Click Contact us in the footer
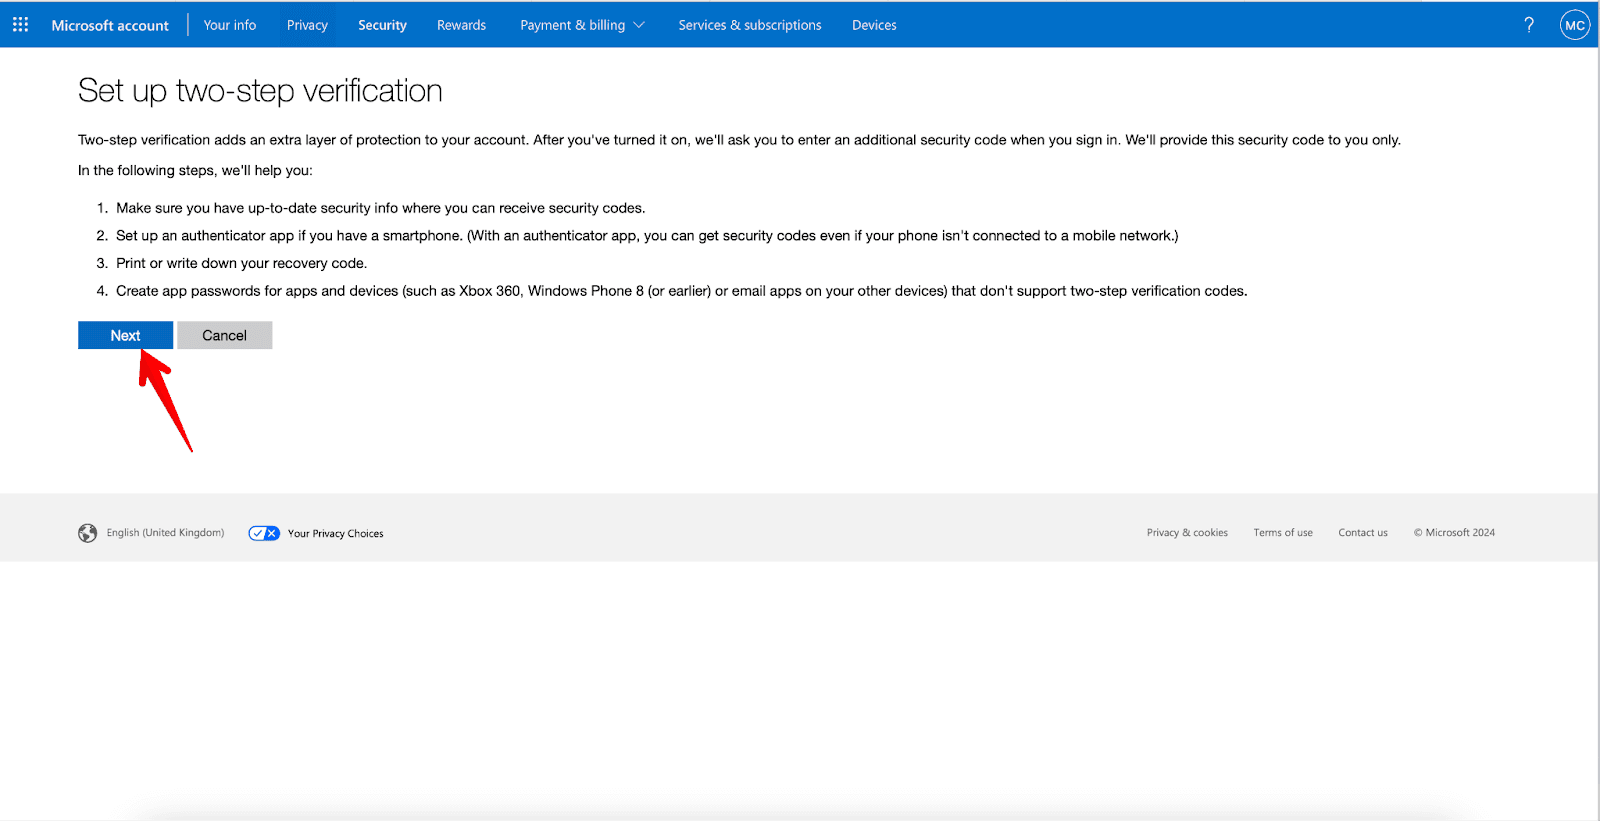The height and width of the screenshot is (821, 1600). point(1363,533)
